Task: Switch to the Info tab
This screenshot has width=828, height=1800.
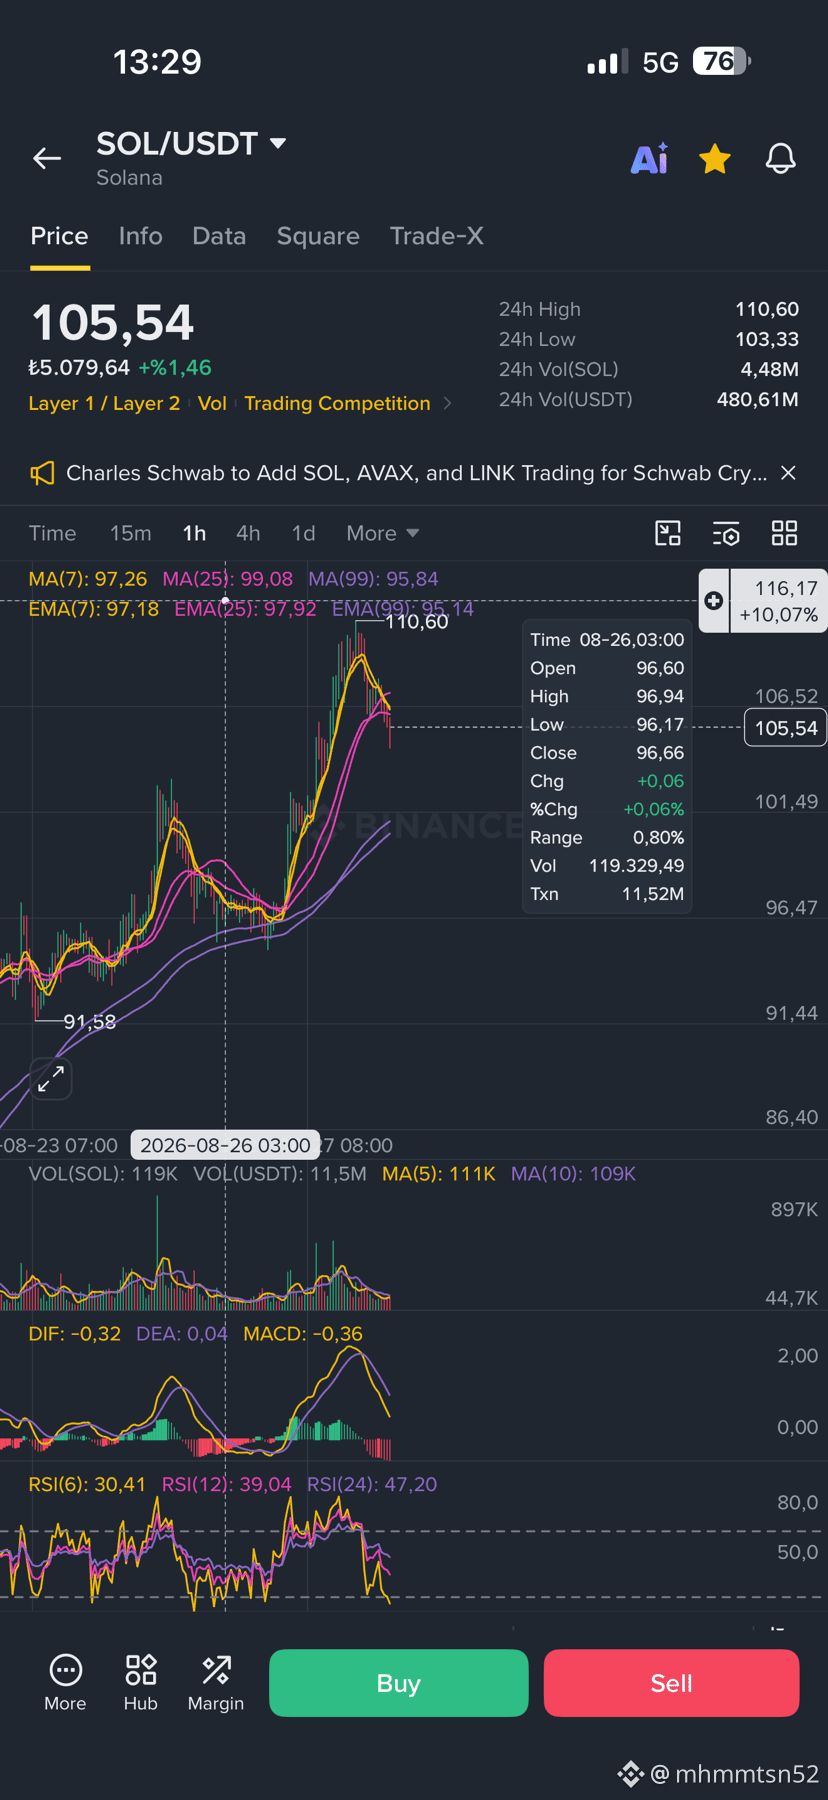Action: 140,236
